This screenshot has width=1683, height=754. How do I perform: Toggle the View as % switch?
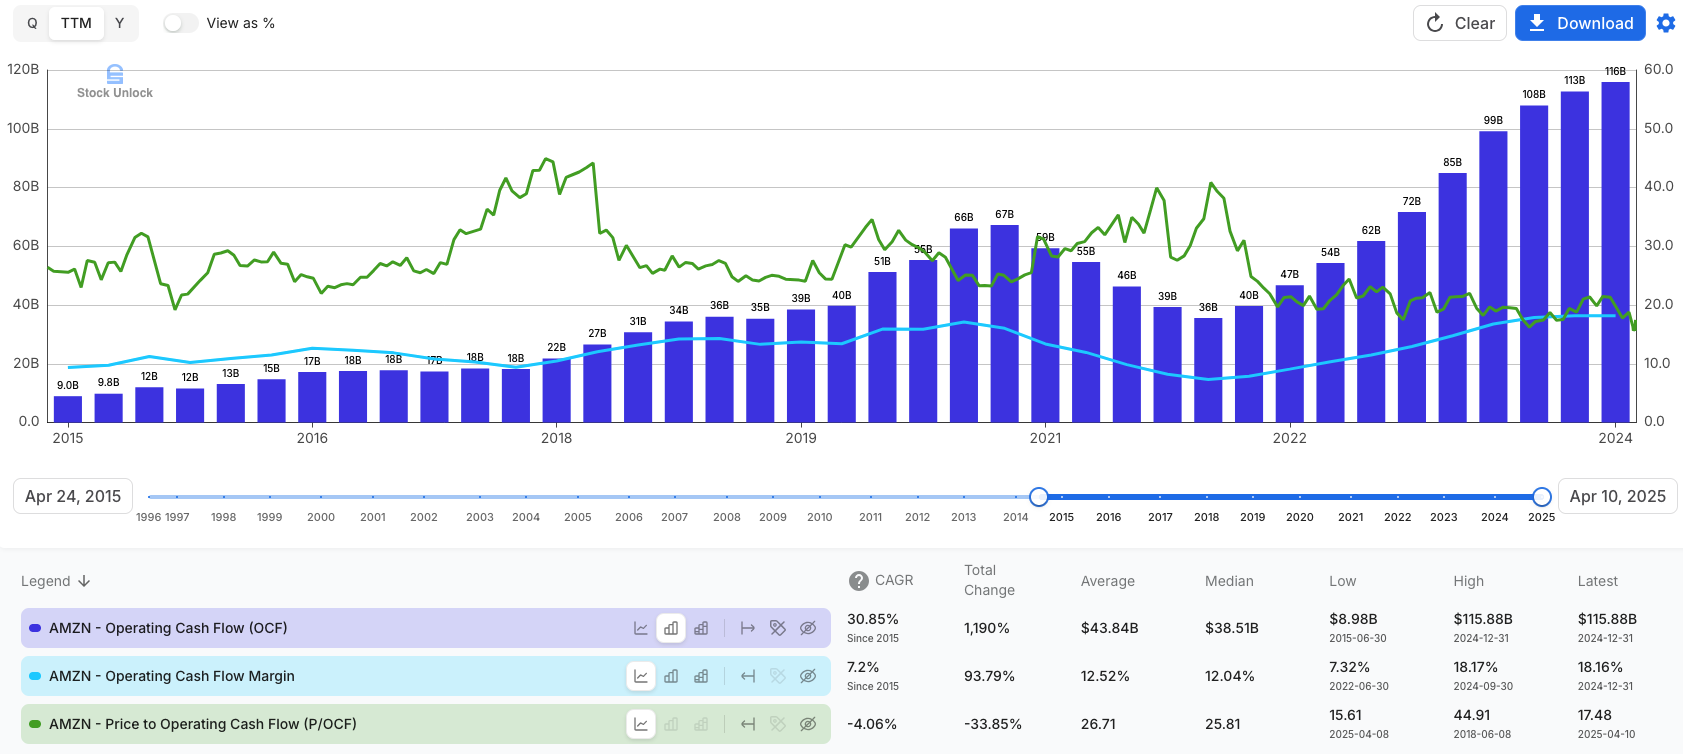tap(180, 23)
